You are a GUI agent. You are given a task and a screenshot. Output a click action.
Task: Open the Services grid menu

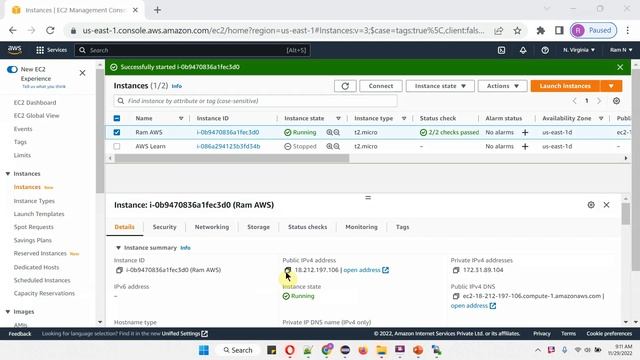coord(51,50)
